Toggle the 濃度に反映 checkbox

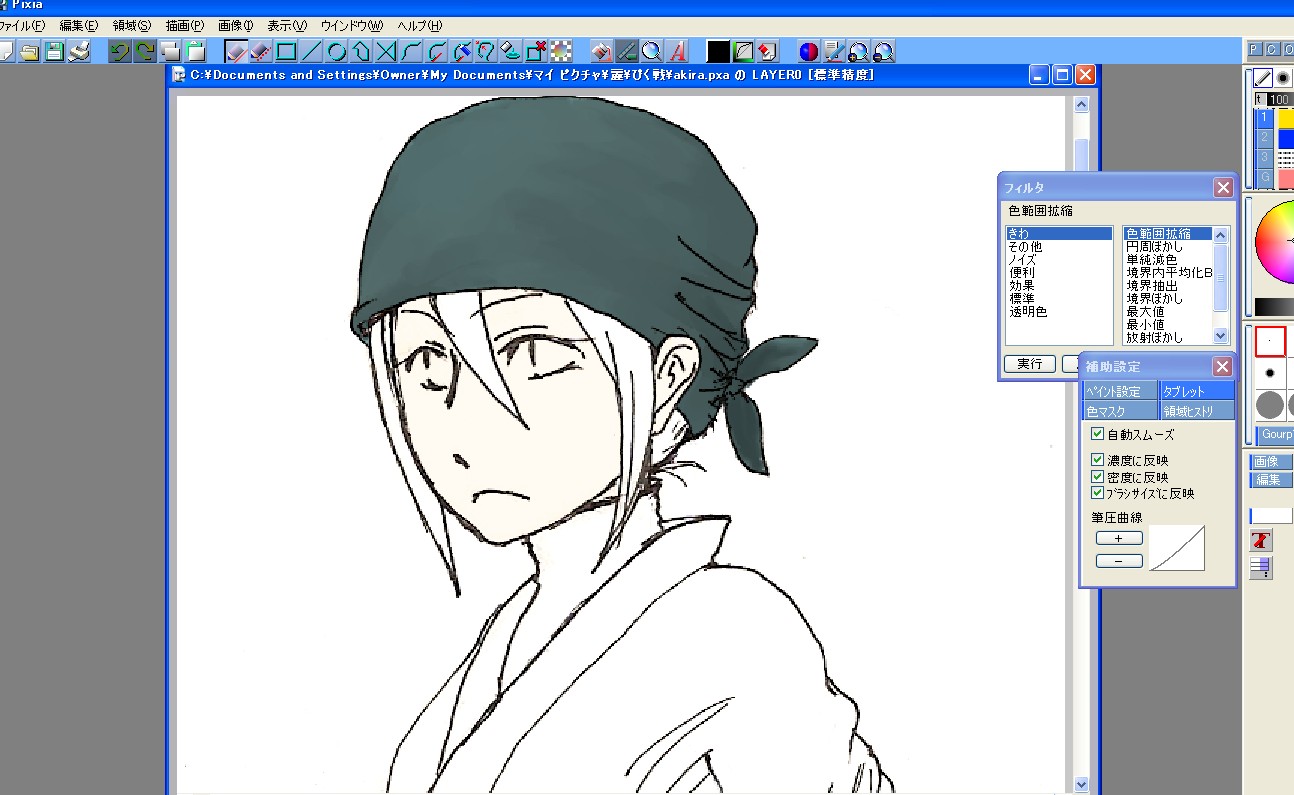coord(1098,461)
